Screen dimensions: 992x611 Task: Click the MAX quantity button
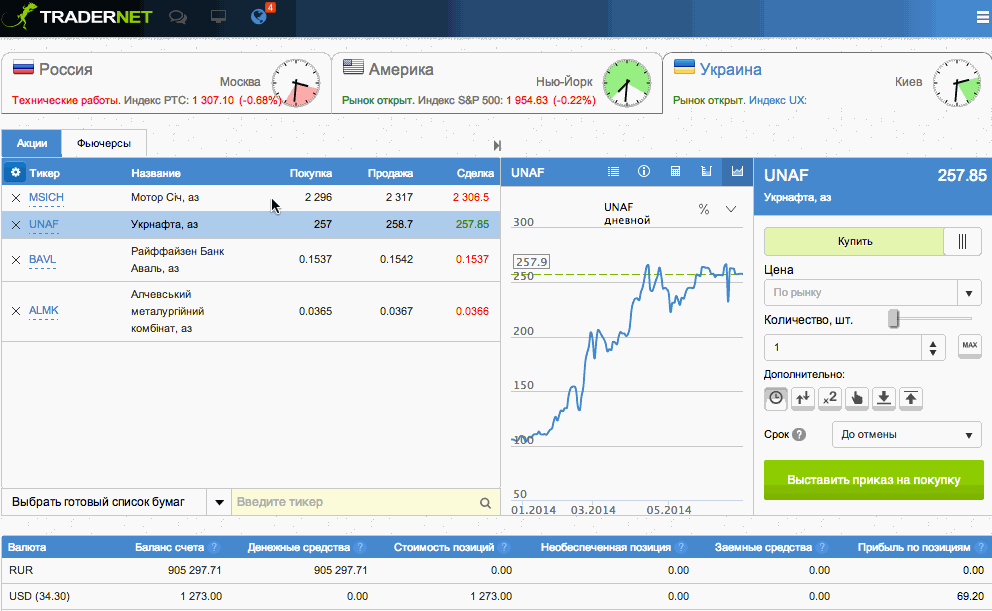point(970,345)
